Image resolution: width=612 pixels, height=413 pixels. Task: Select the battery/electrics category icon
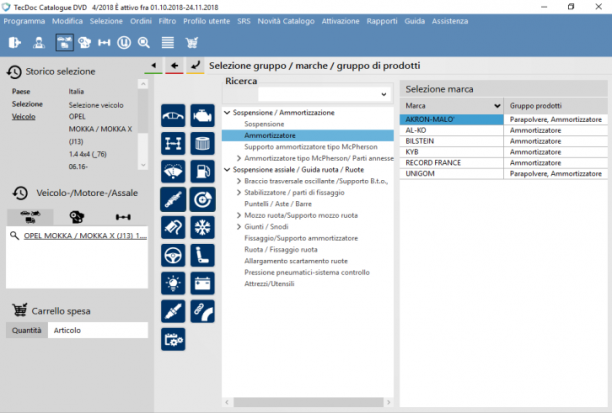coord(202,283)
